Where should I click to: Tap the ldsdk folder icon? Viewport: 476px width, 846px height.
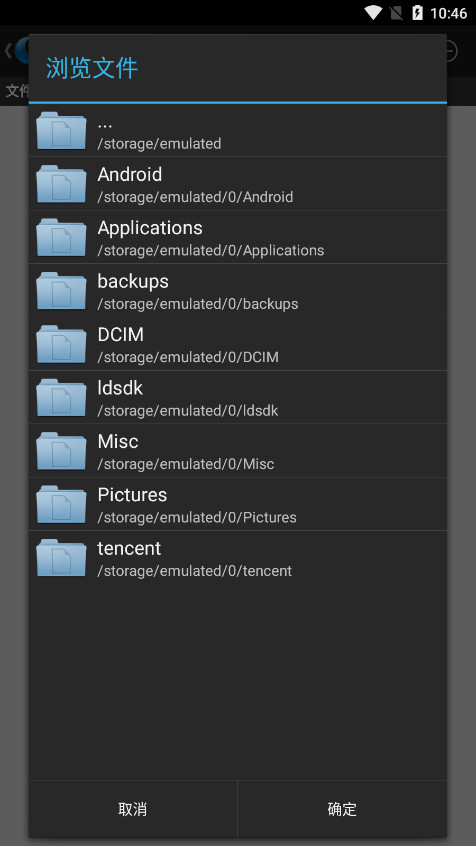click(x=61, y=398)
